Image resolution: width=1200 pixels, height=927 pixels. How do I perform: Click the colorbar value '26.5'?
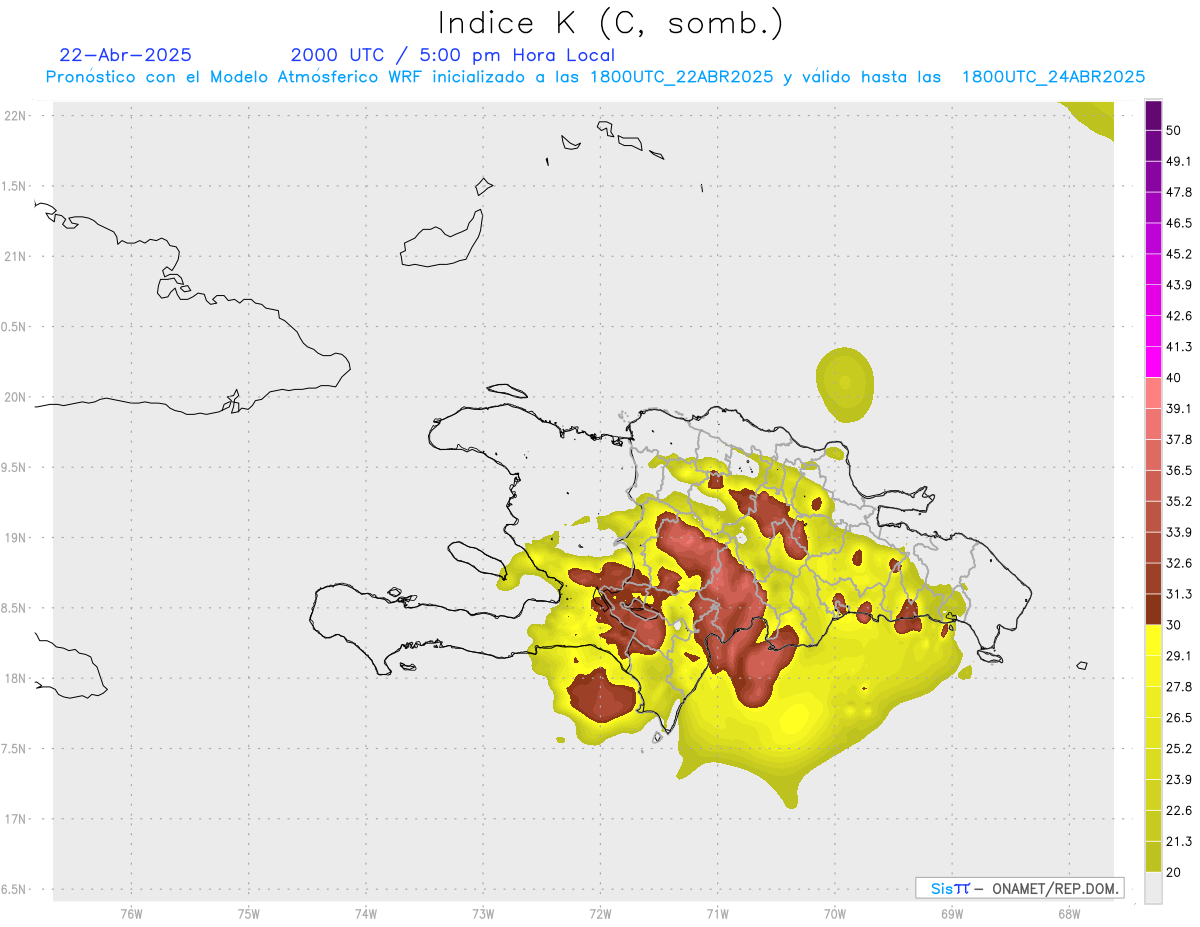(1179, 717)
